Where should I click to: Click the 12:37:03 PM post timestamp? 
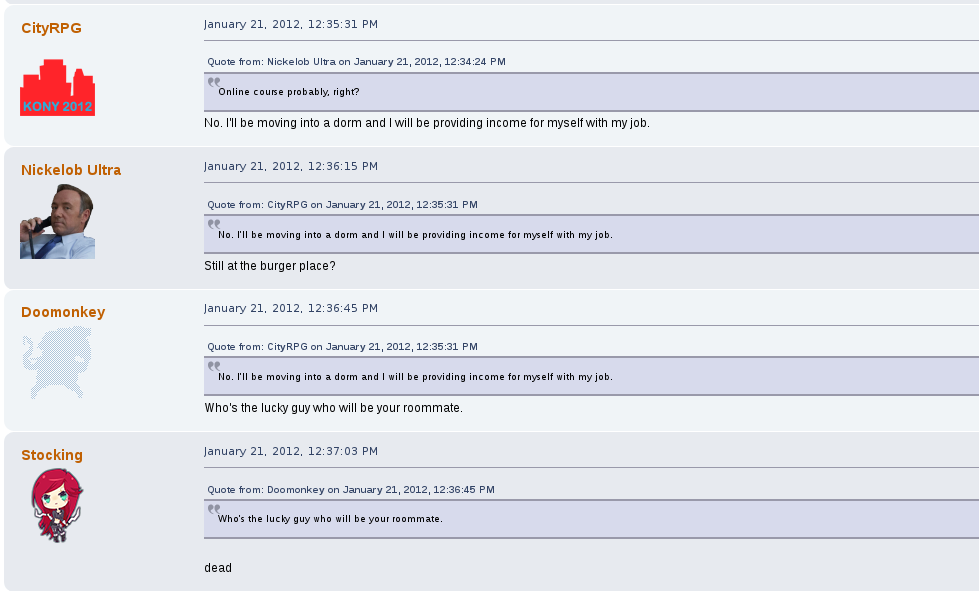291,451
